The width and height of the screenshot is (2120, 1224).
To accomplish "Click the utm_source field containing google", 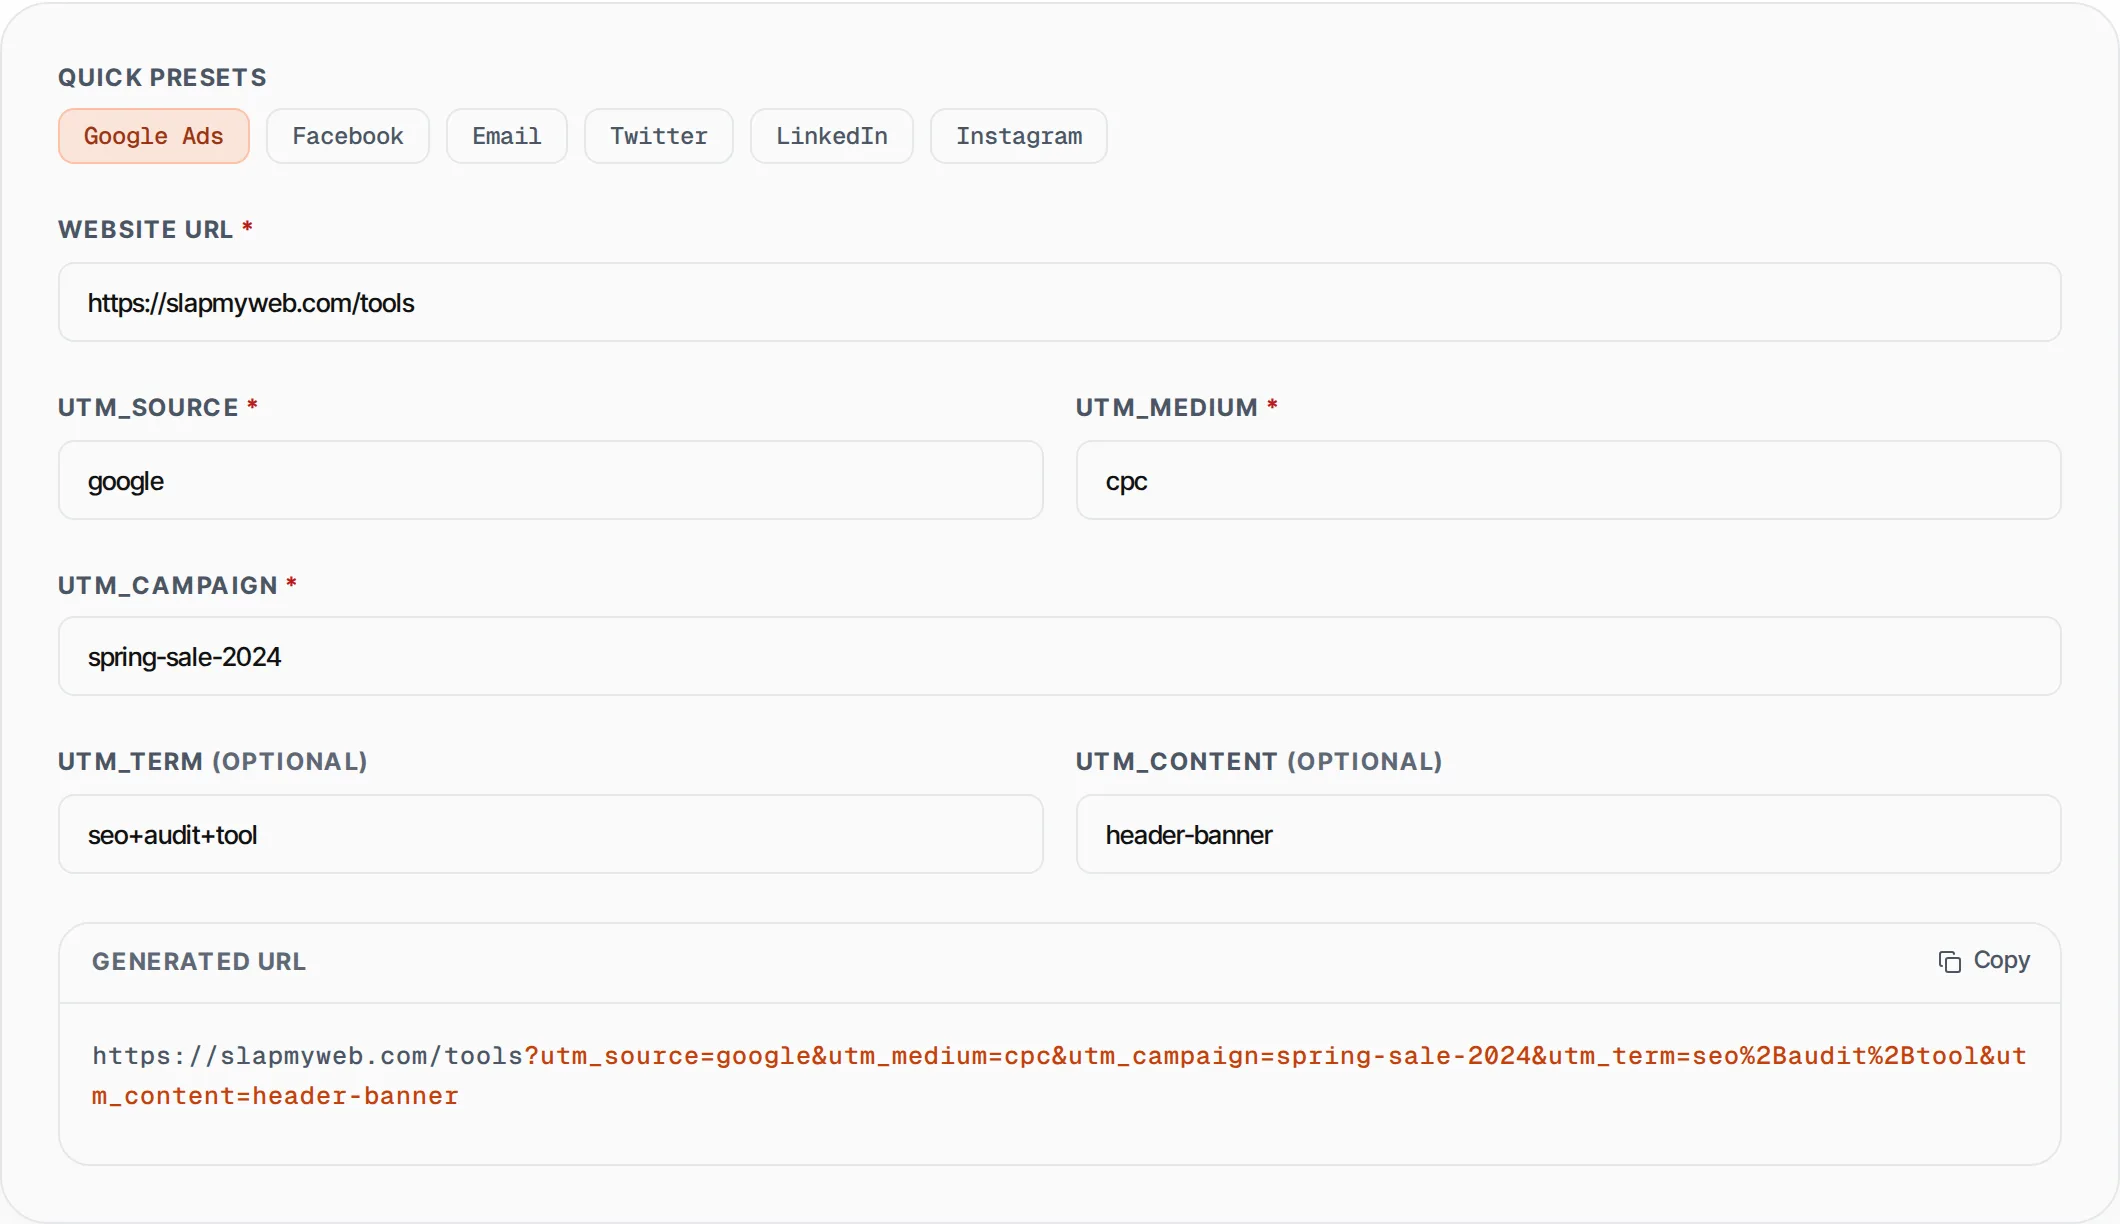I will 551,480.
